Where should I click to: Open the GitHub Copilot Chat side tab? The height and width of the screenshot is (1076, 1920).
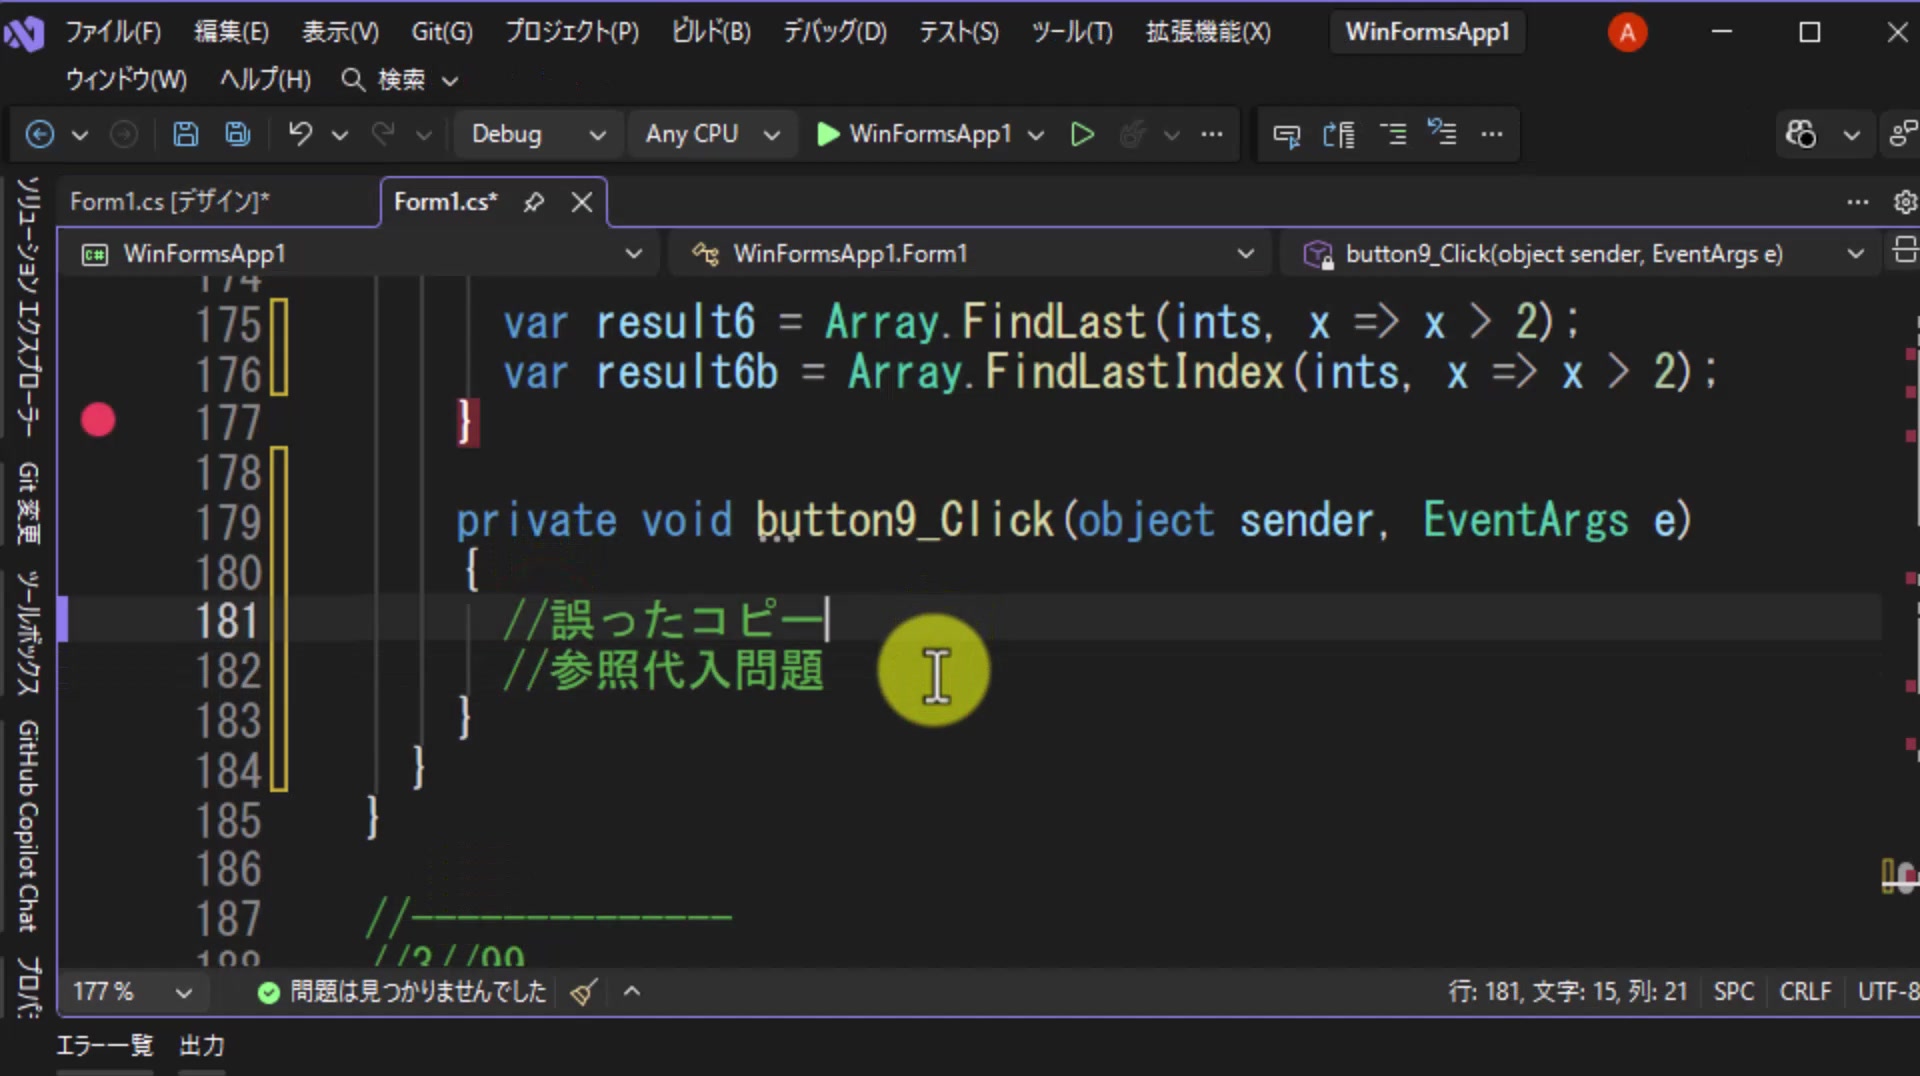[x=28, y=825]
